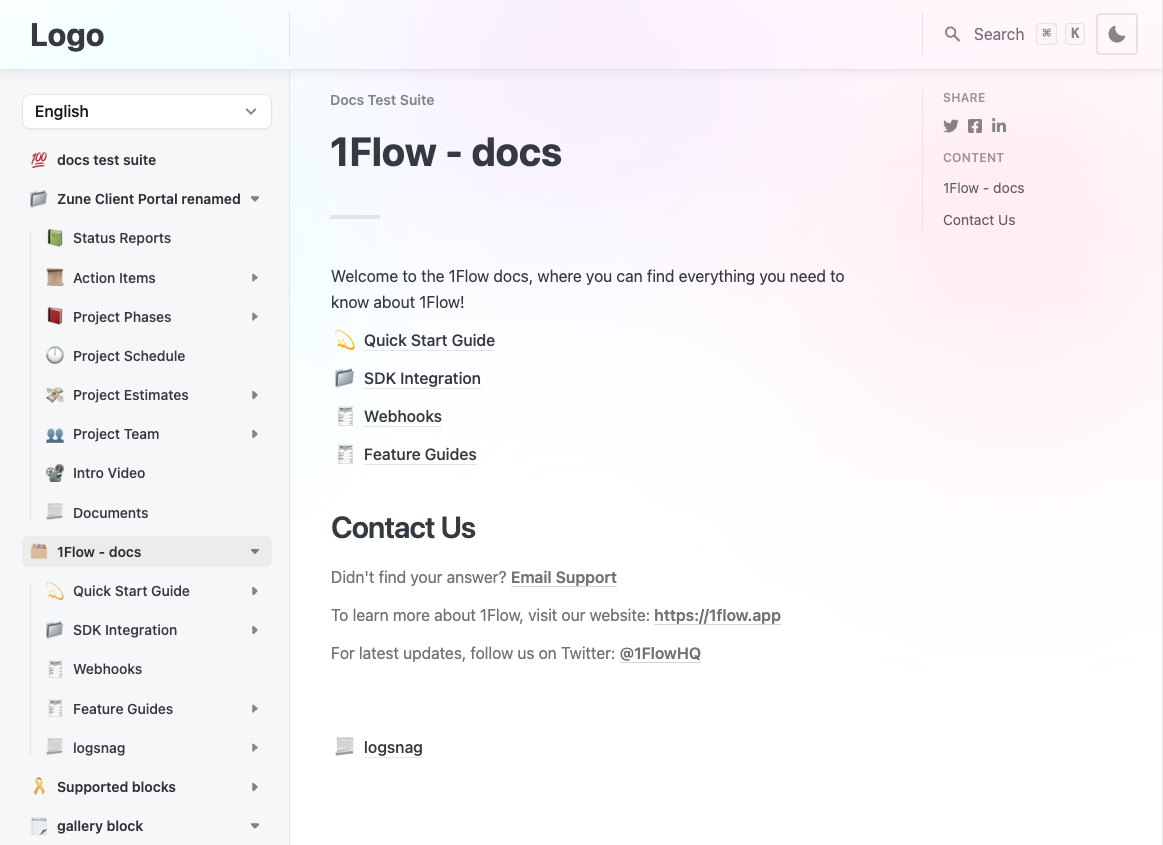
Task: Jump to 1Flow - docs in Content outline
Action: [x=984, y=188]
